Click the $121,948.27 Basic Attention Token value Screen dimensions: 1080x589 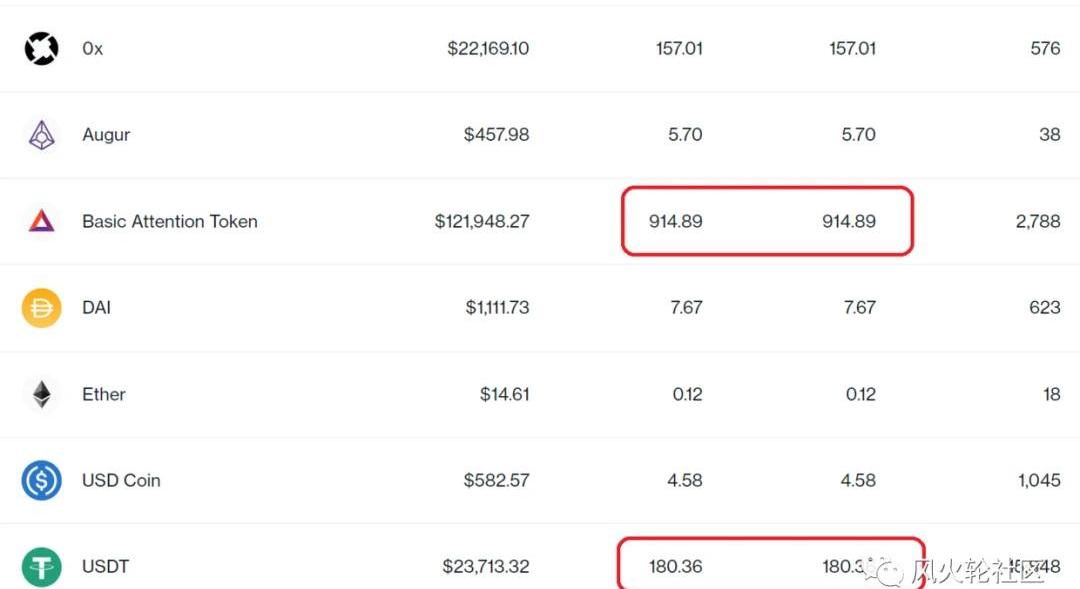coord(481,221)
